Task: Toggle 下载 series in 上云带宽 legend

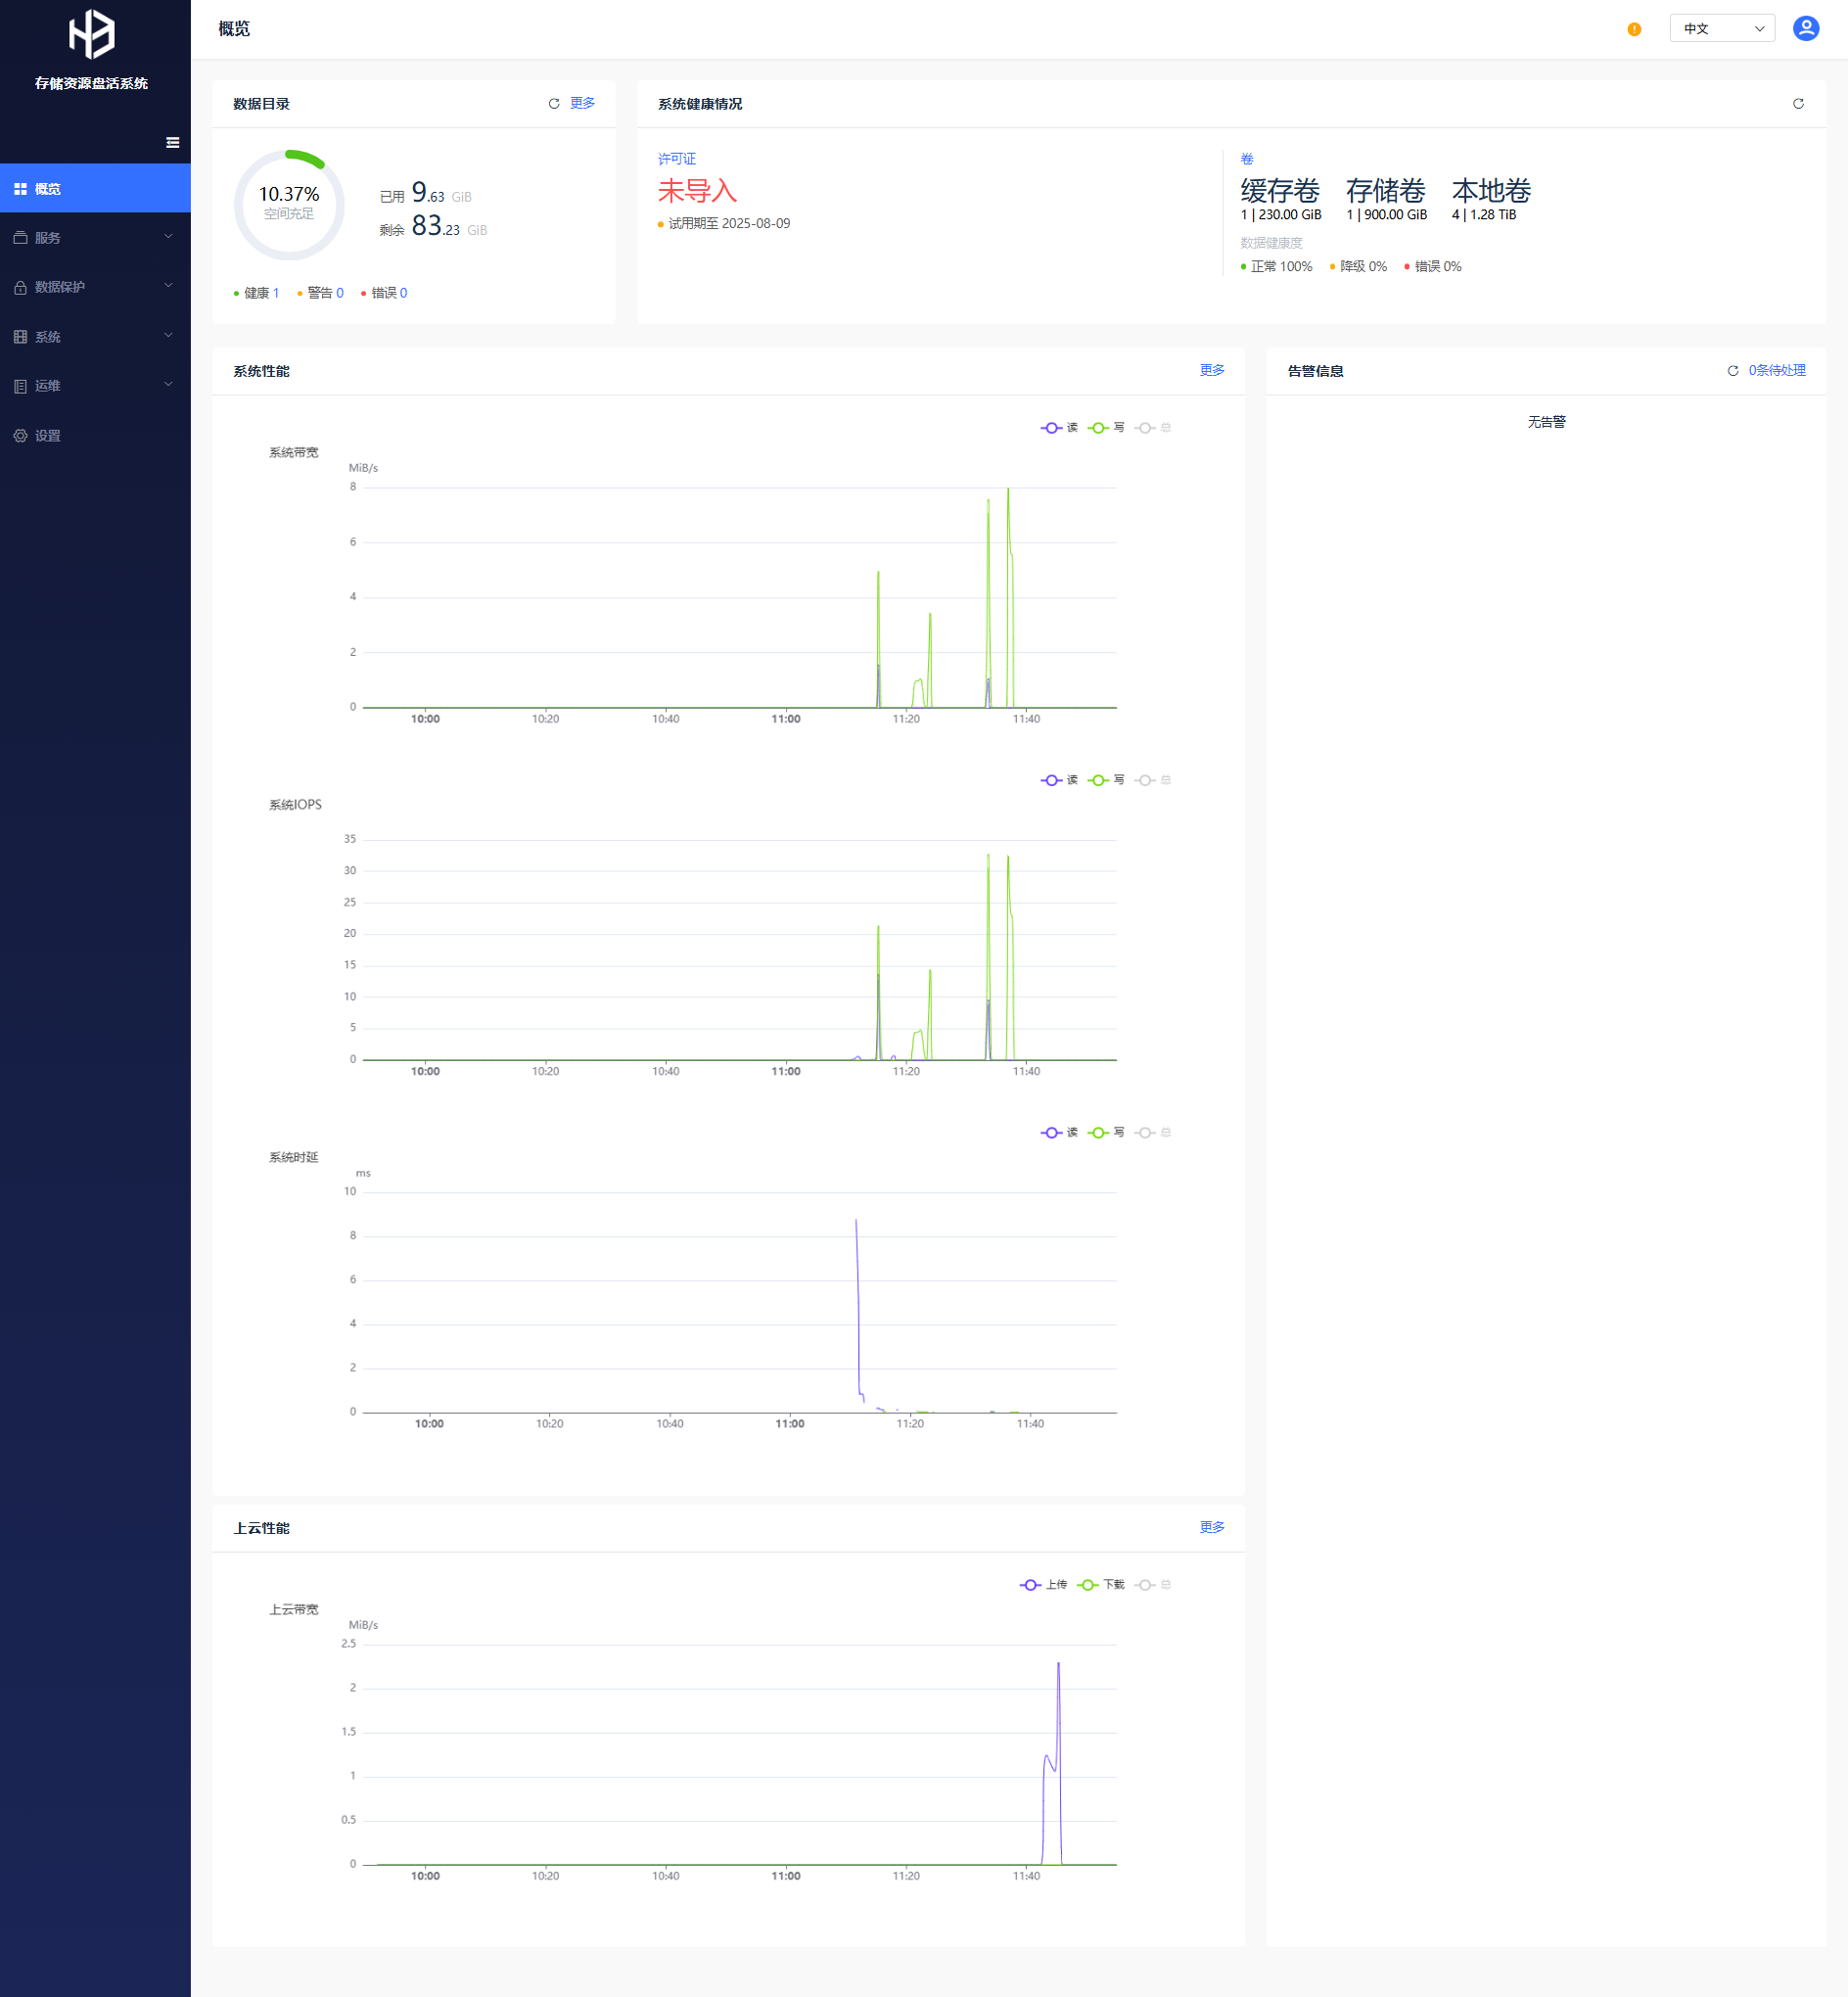Action: tap(1101, 1585)
